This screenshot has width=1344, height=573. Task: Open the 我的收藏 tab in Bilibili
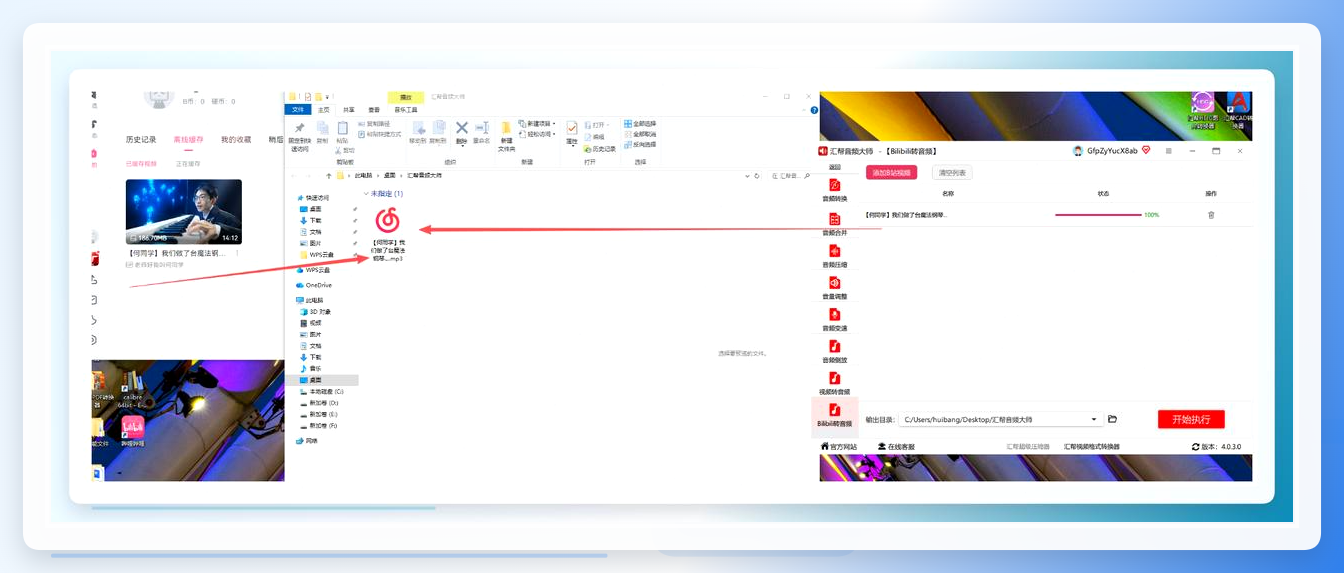point(236,139)
